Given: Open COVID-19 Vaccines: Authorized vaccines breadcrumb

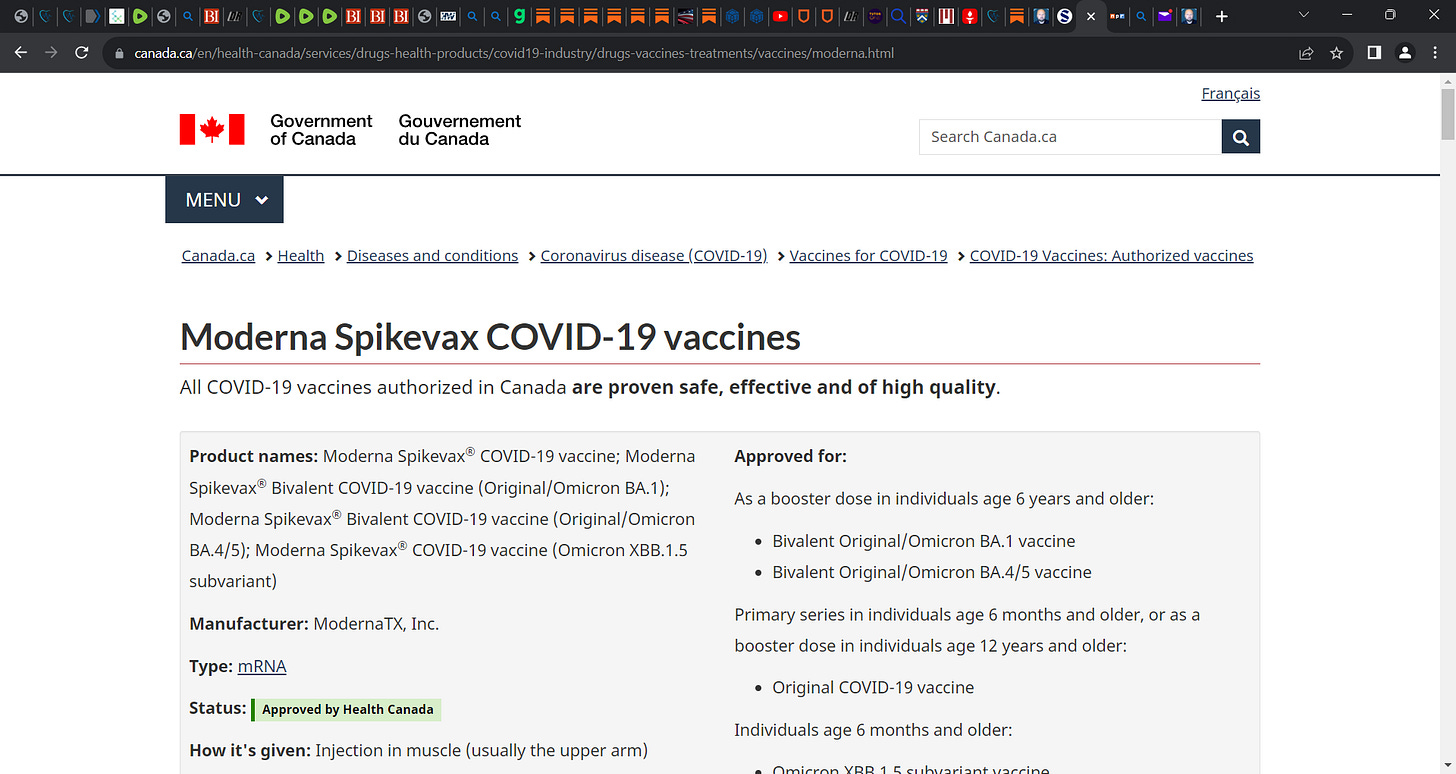Looking at the screenshot, I should click(x=1111, y=256).
